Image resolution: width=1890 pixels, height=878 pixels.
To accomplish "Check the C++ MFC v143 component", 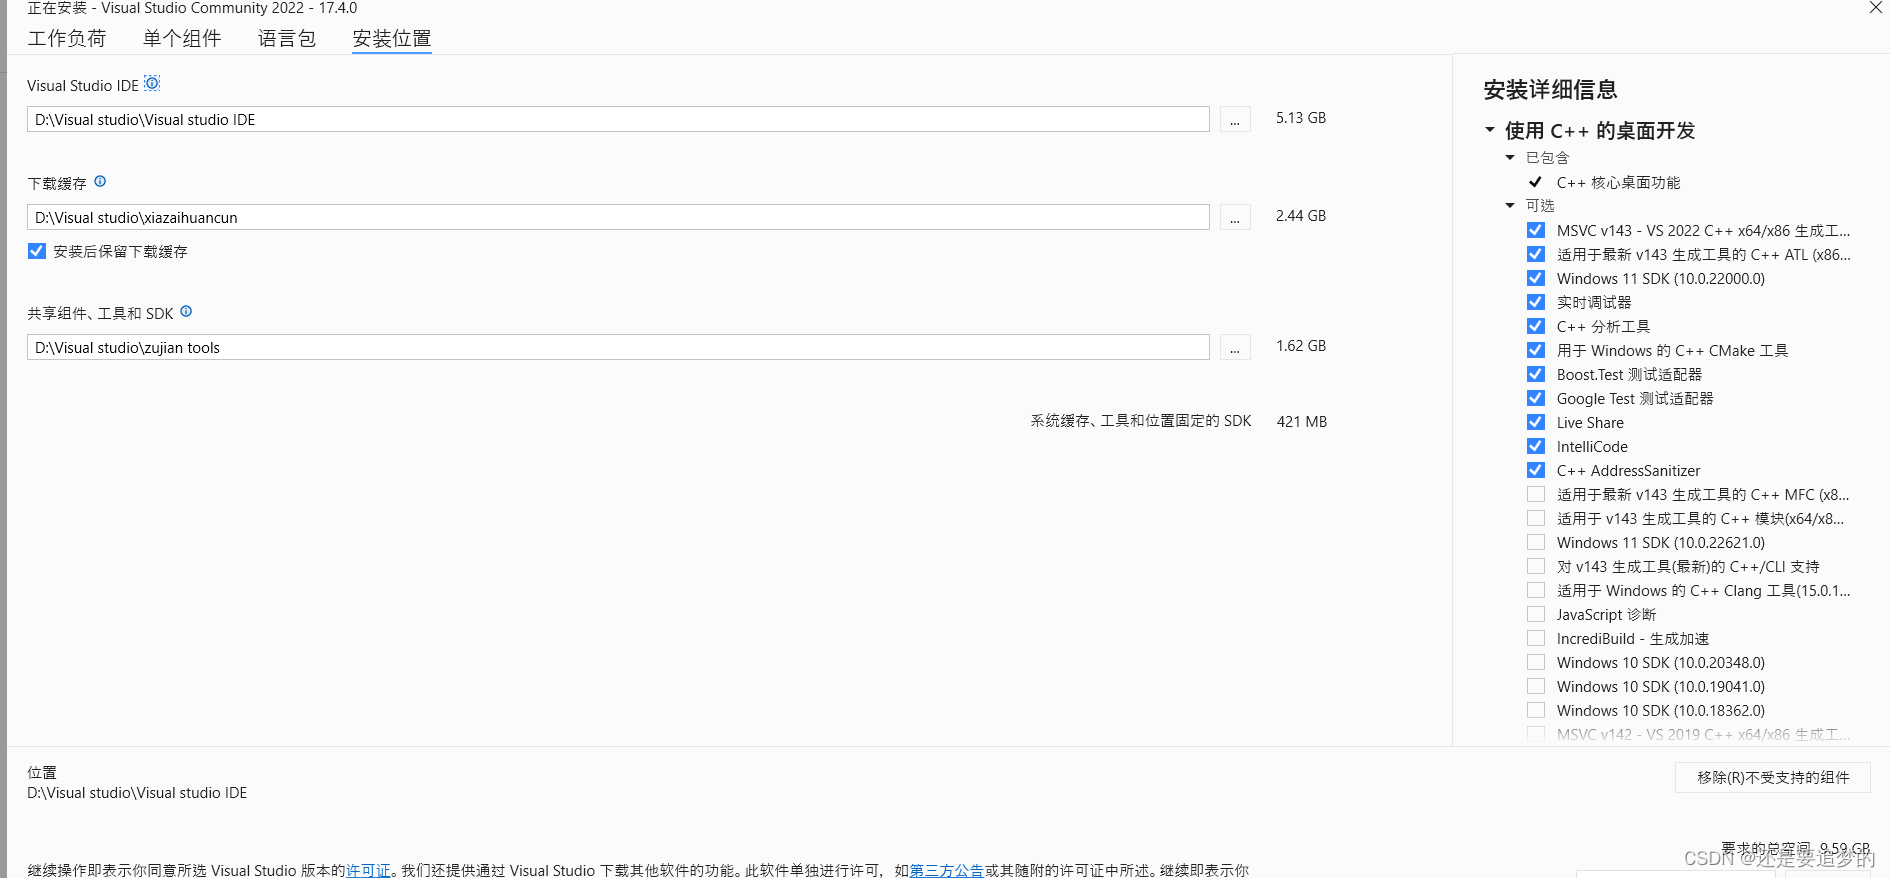I will 1536,494.
